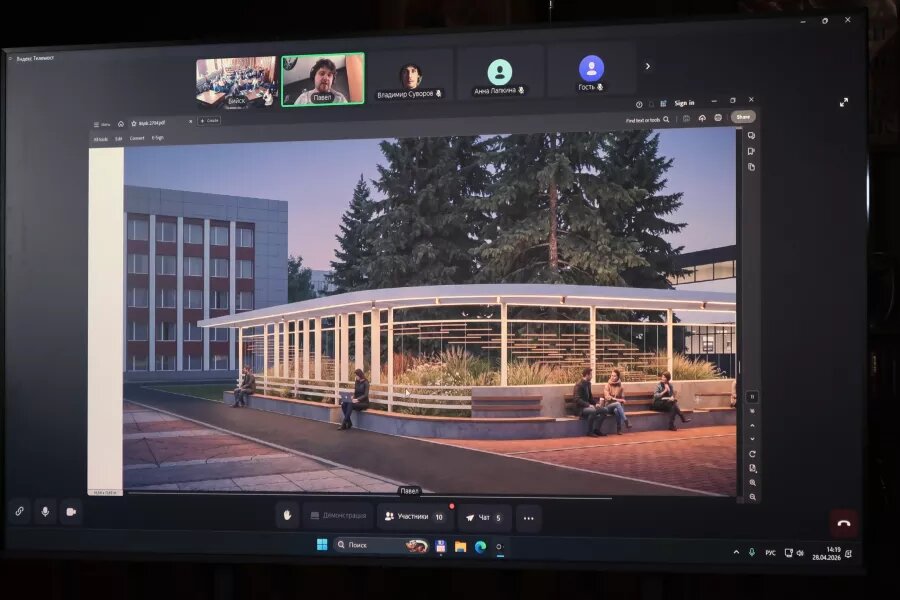The image size is (900, 600).
Task: Open the Convert menu in the PDF viewer
Action: (137, 138)
